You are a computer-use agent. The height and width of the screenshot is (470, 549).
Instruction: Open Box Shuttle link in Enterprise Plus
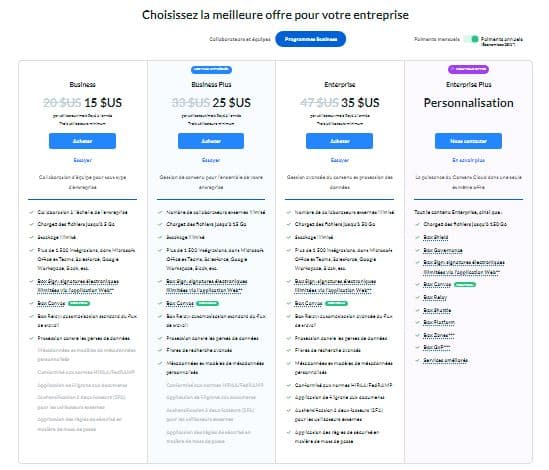tap(437, 310)
